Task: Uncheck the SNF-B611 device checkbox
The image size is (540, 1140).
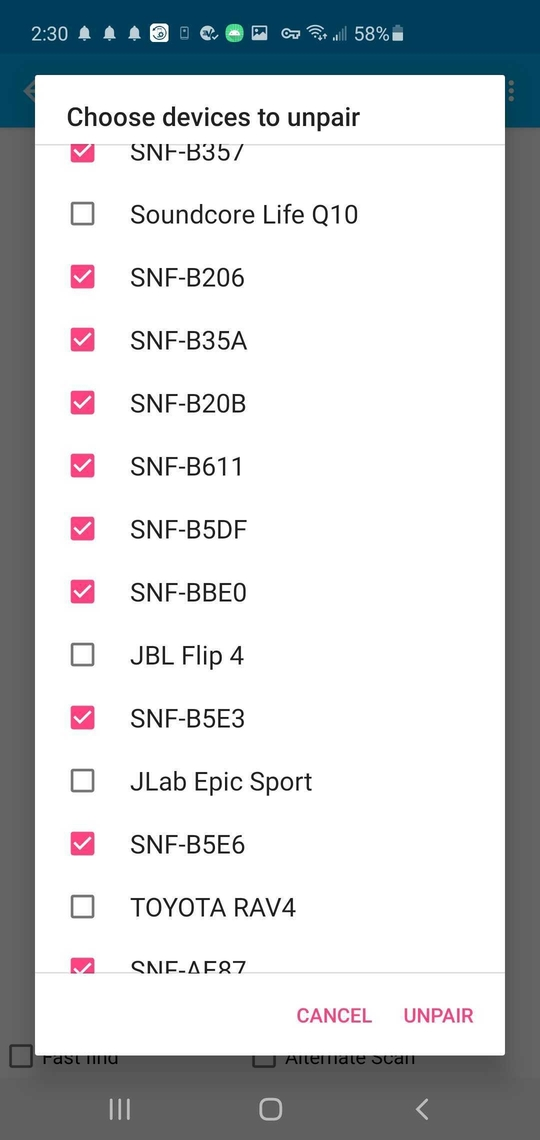Action: [x=82, y=466]
